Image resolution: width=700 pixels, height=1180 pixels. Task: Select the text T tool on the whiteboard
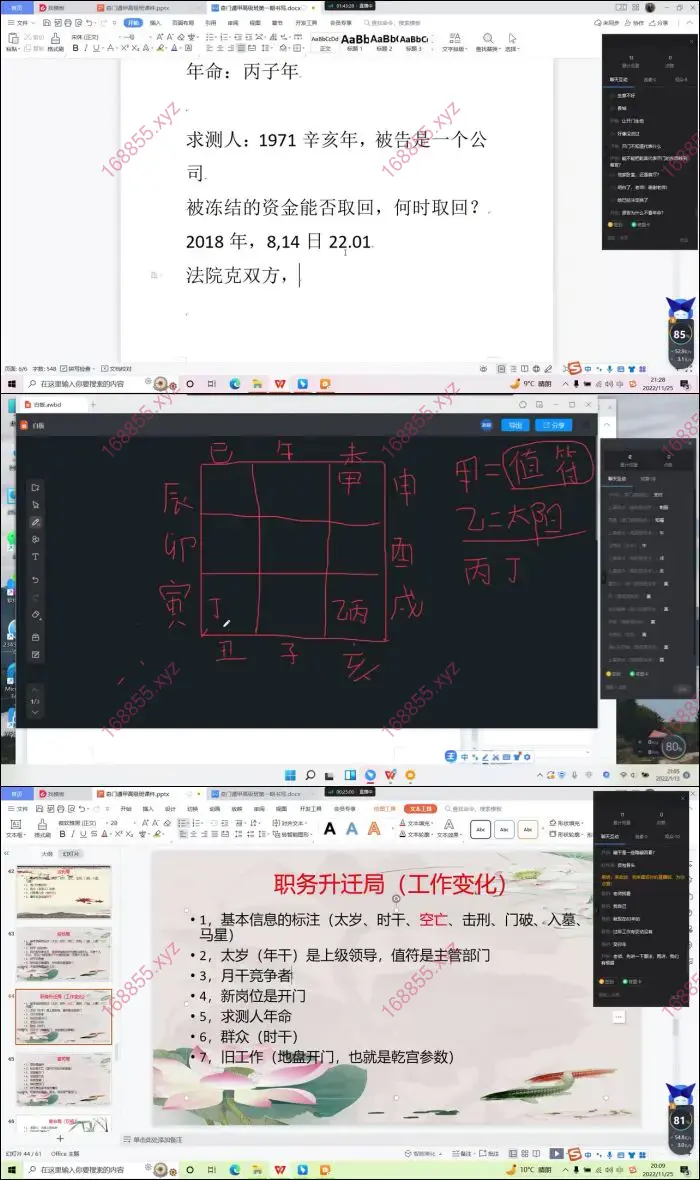[35, 557]
